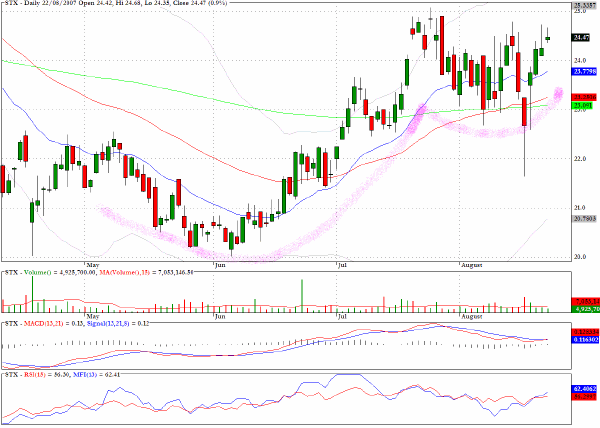Click the red RSI(15) = 56.30 label
This screenshot has width=600, height=428.
(46, 375)
